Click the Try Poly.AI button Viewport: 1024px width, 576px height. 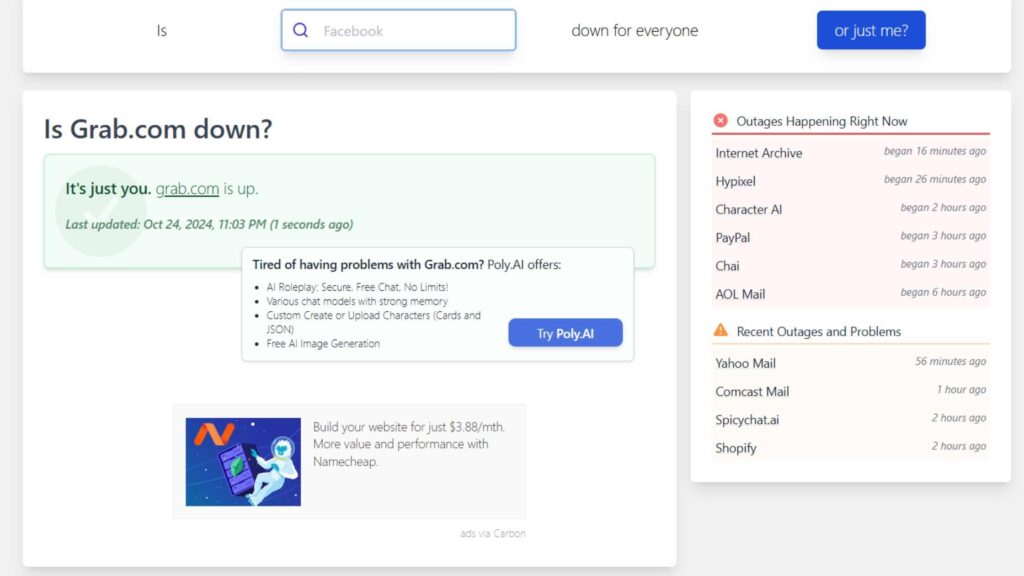[565, 333]
